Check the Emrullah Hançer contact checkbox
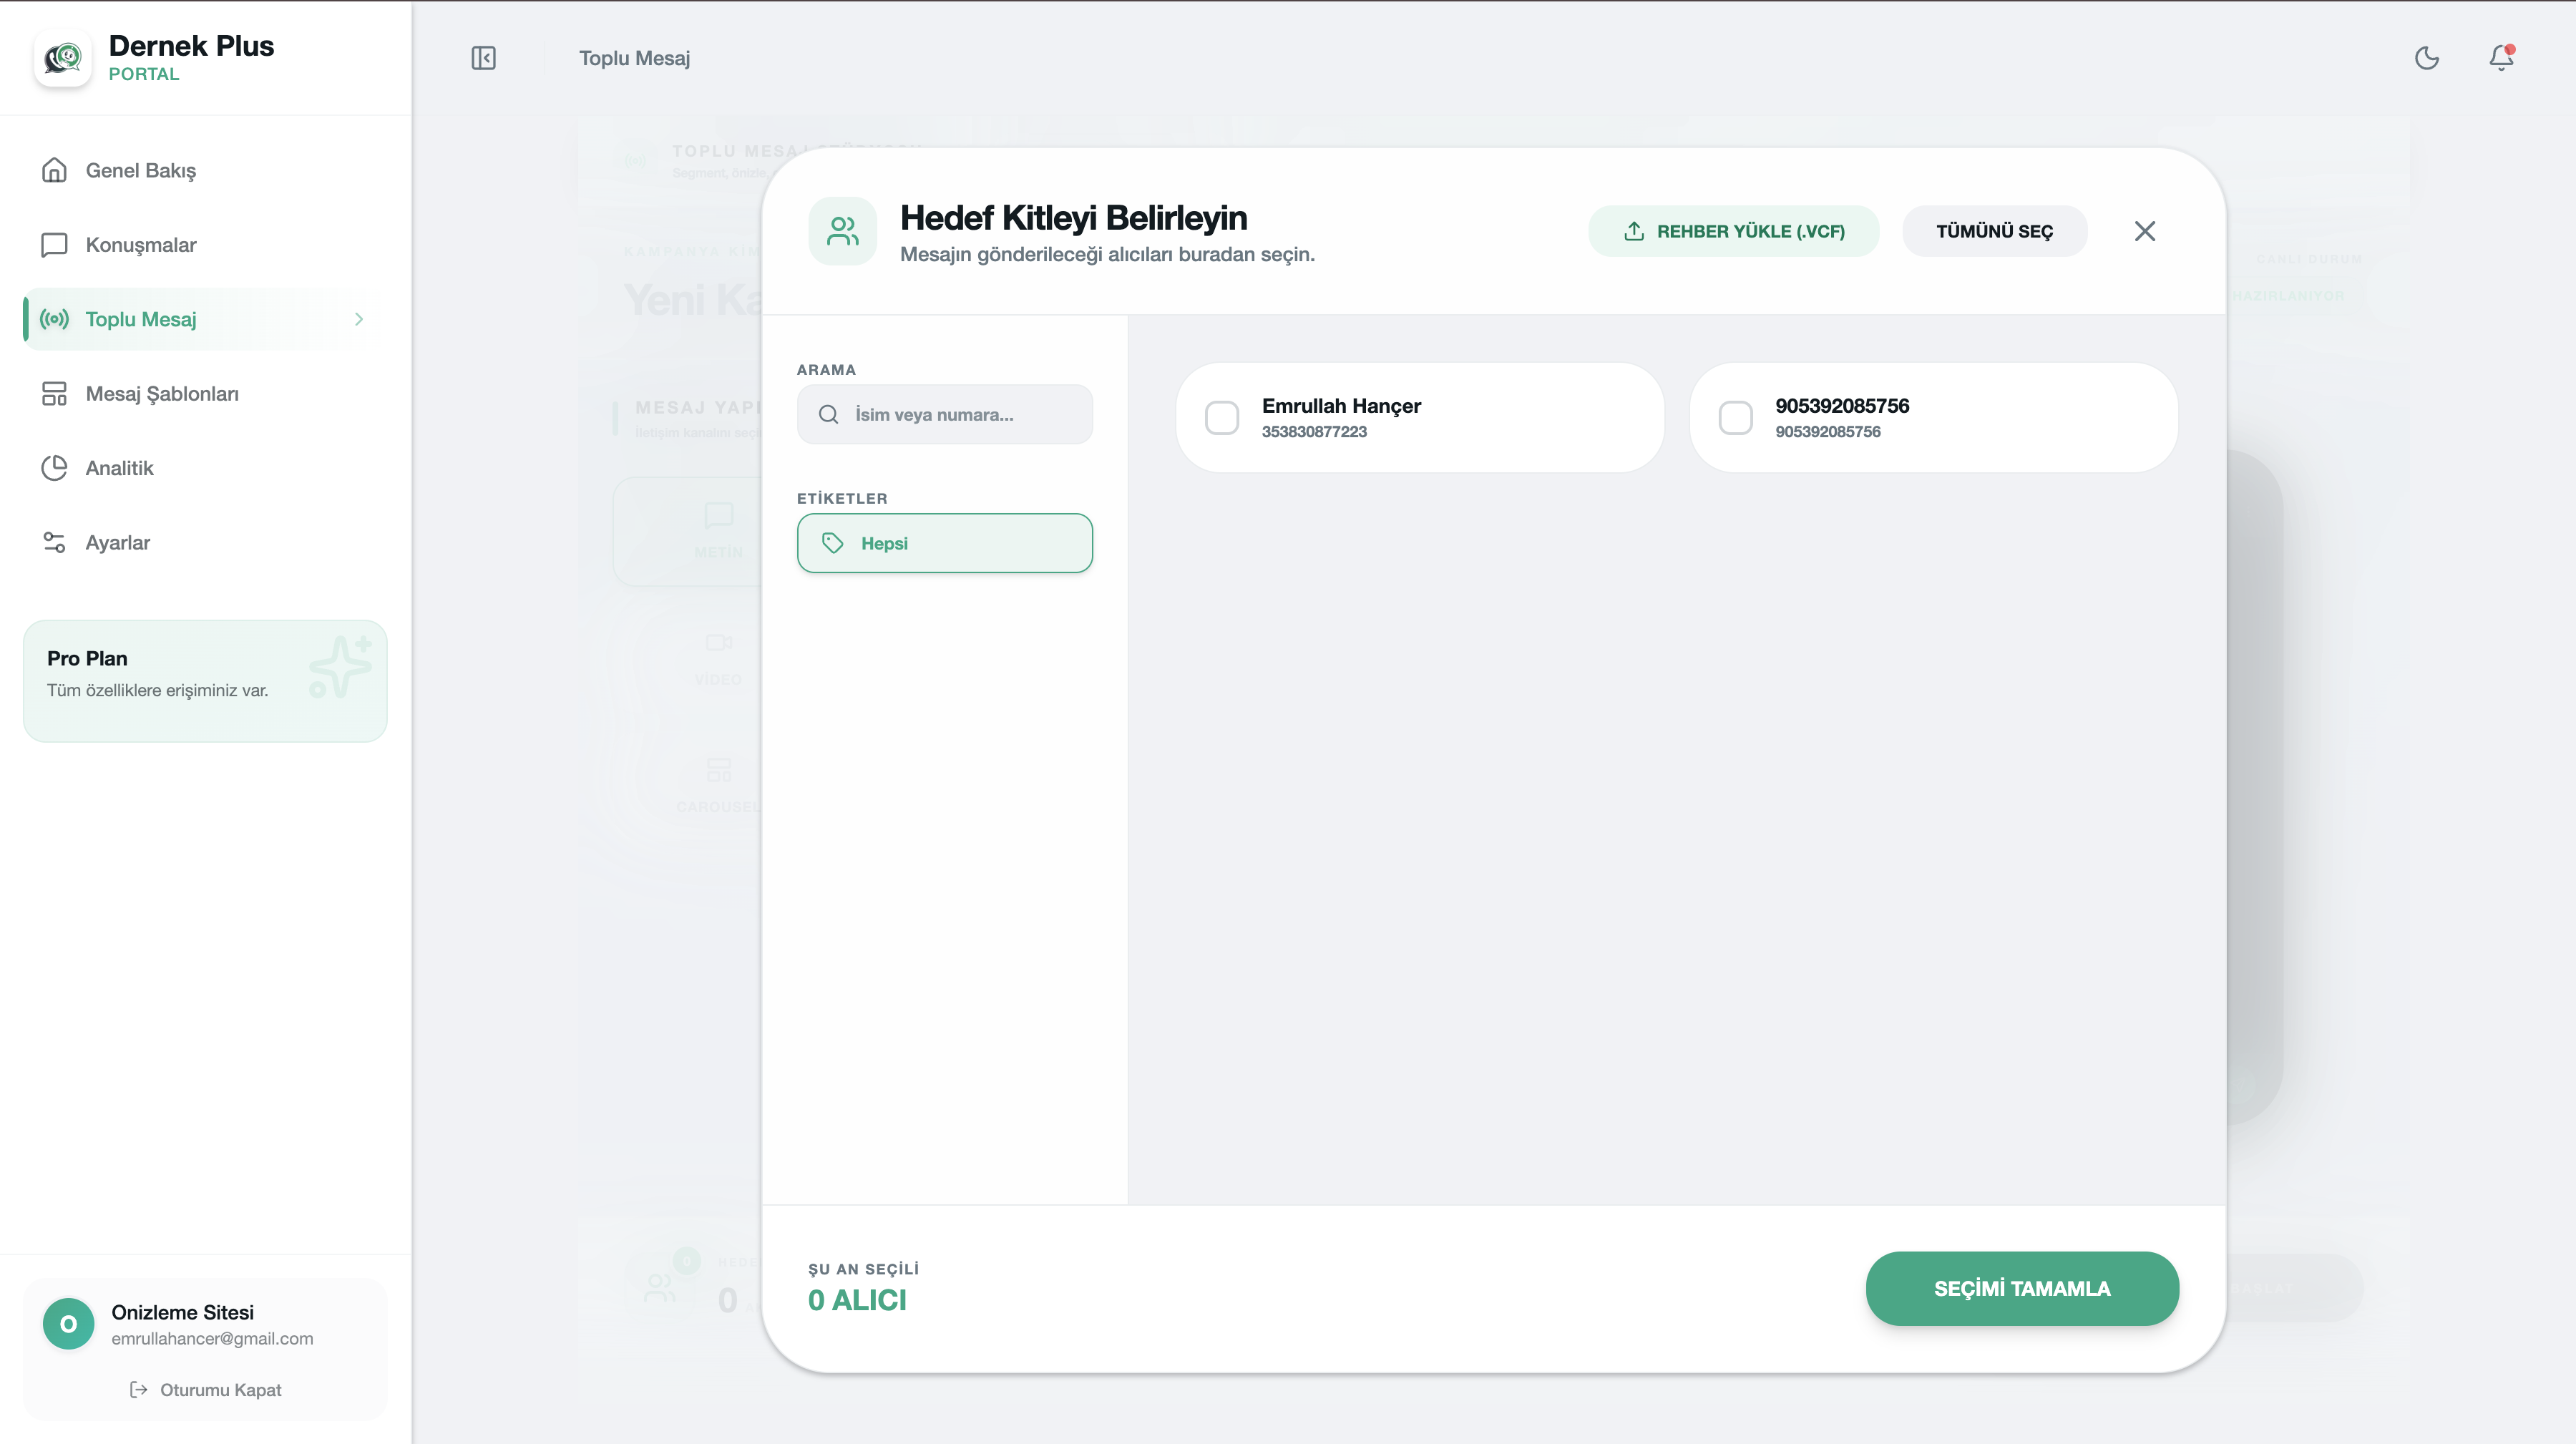Viewport: 2576px width, 1444px height. click(x=1221, y=418)
